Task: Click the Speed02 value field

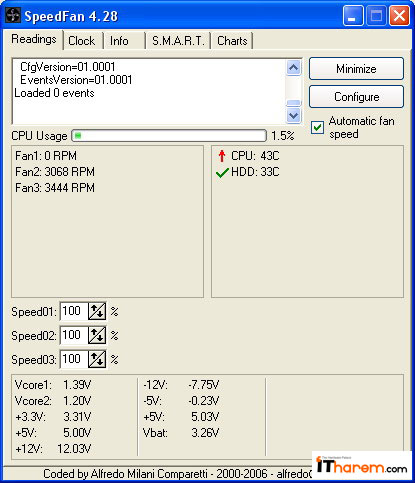Action: tap(74, 335)
